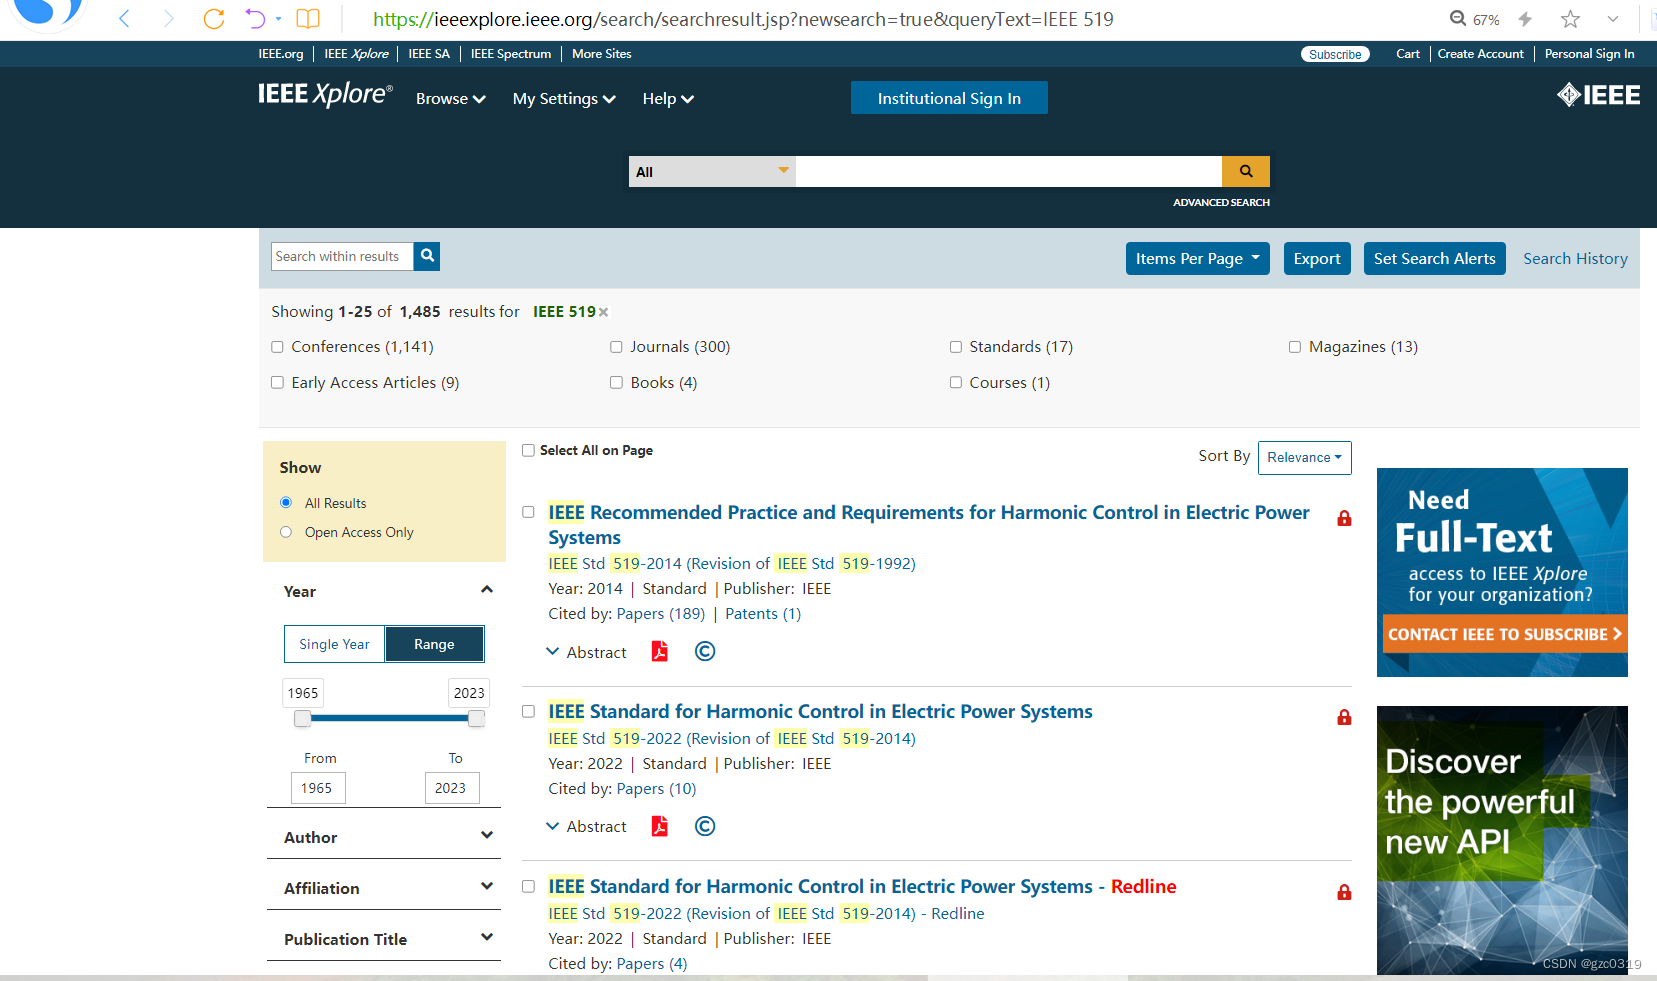
Task: Tick checkbox for the Redline result
Action: tap(528, 886)
